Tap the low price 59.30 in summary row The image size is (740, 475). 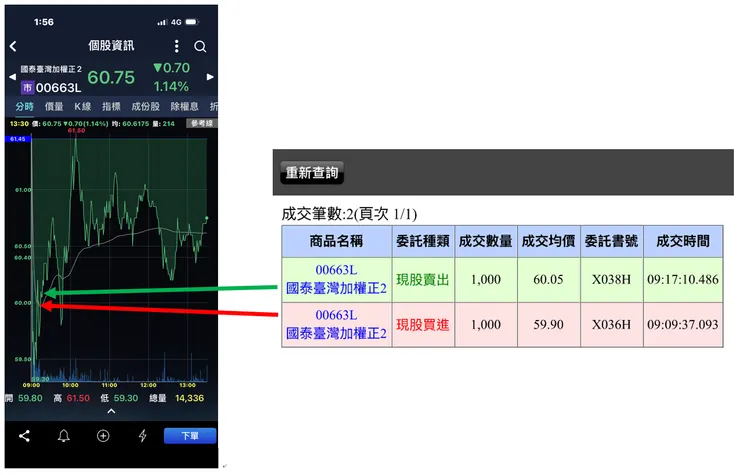click(x=126, y=398)
